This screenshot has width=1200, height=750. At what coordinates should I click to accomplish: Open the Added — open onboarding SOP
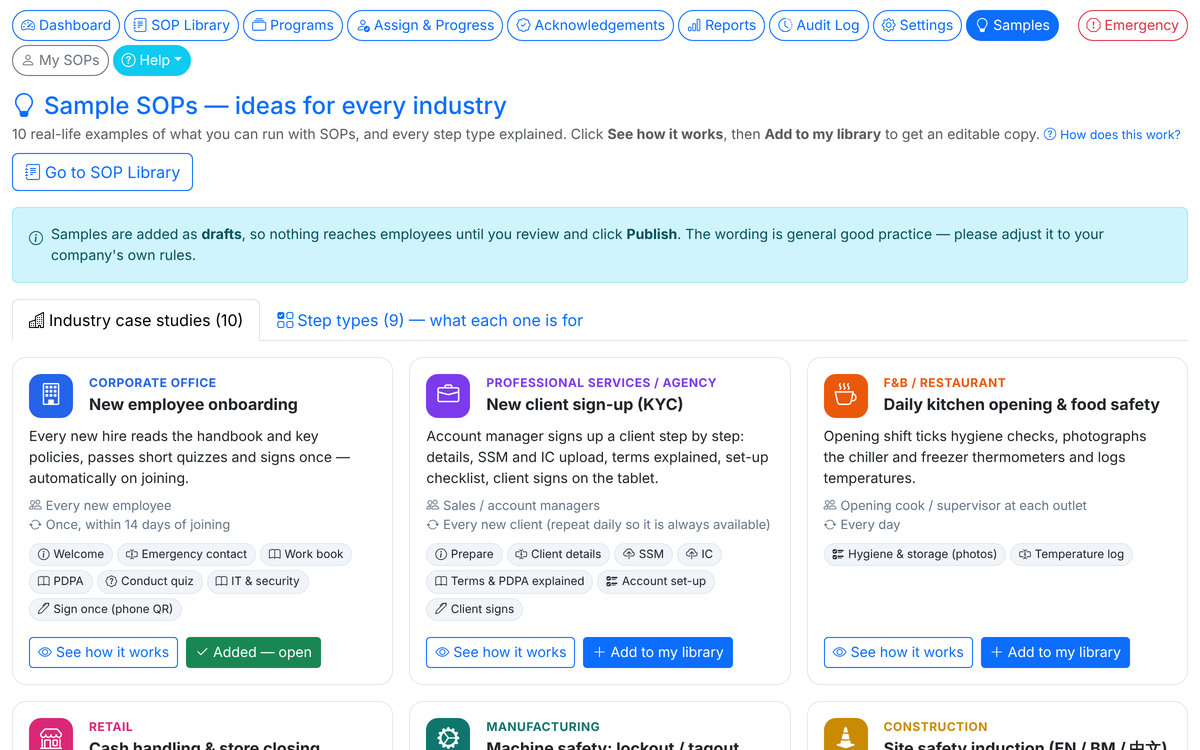tap(253, 652)
